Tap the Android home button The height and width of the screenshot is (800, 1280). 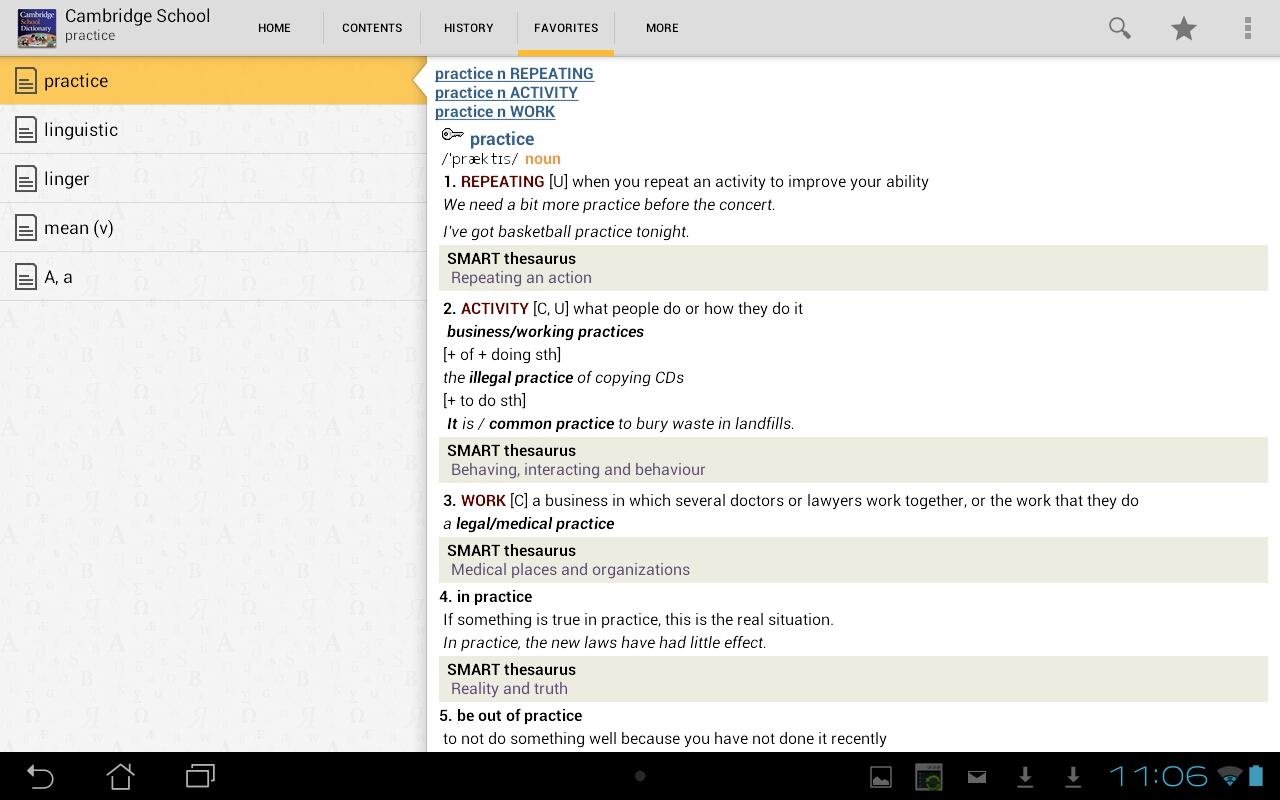pos(121,776)
